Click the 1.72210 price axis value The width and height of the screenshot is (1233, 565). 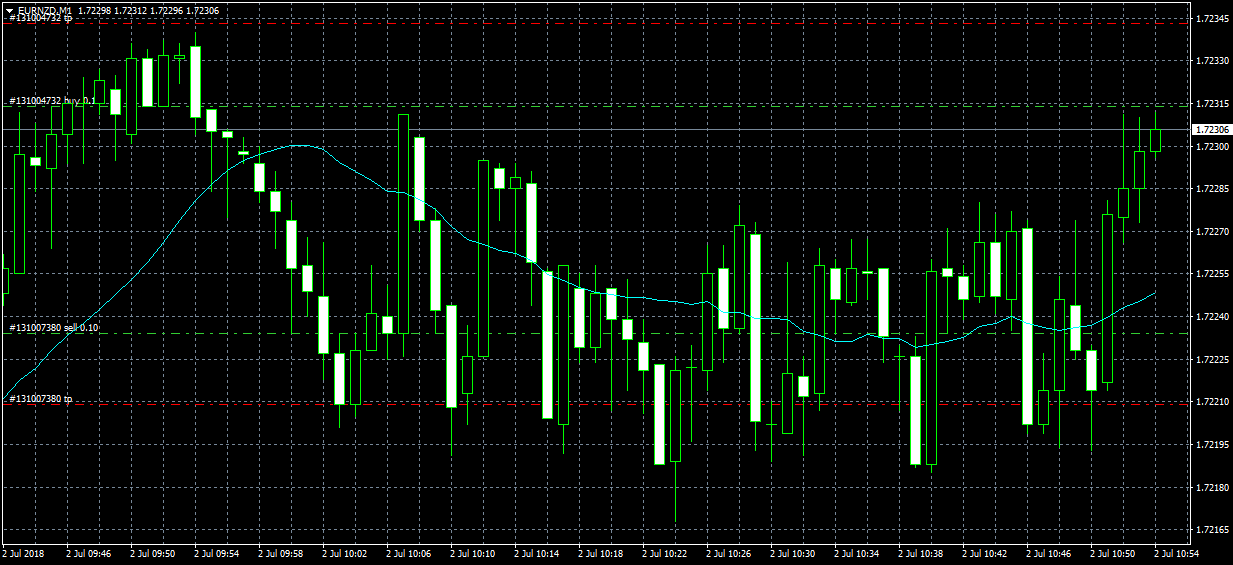click(x=1211, y=401)
